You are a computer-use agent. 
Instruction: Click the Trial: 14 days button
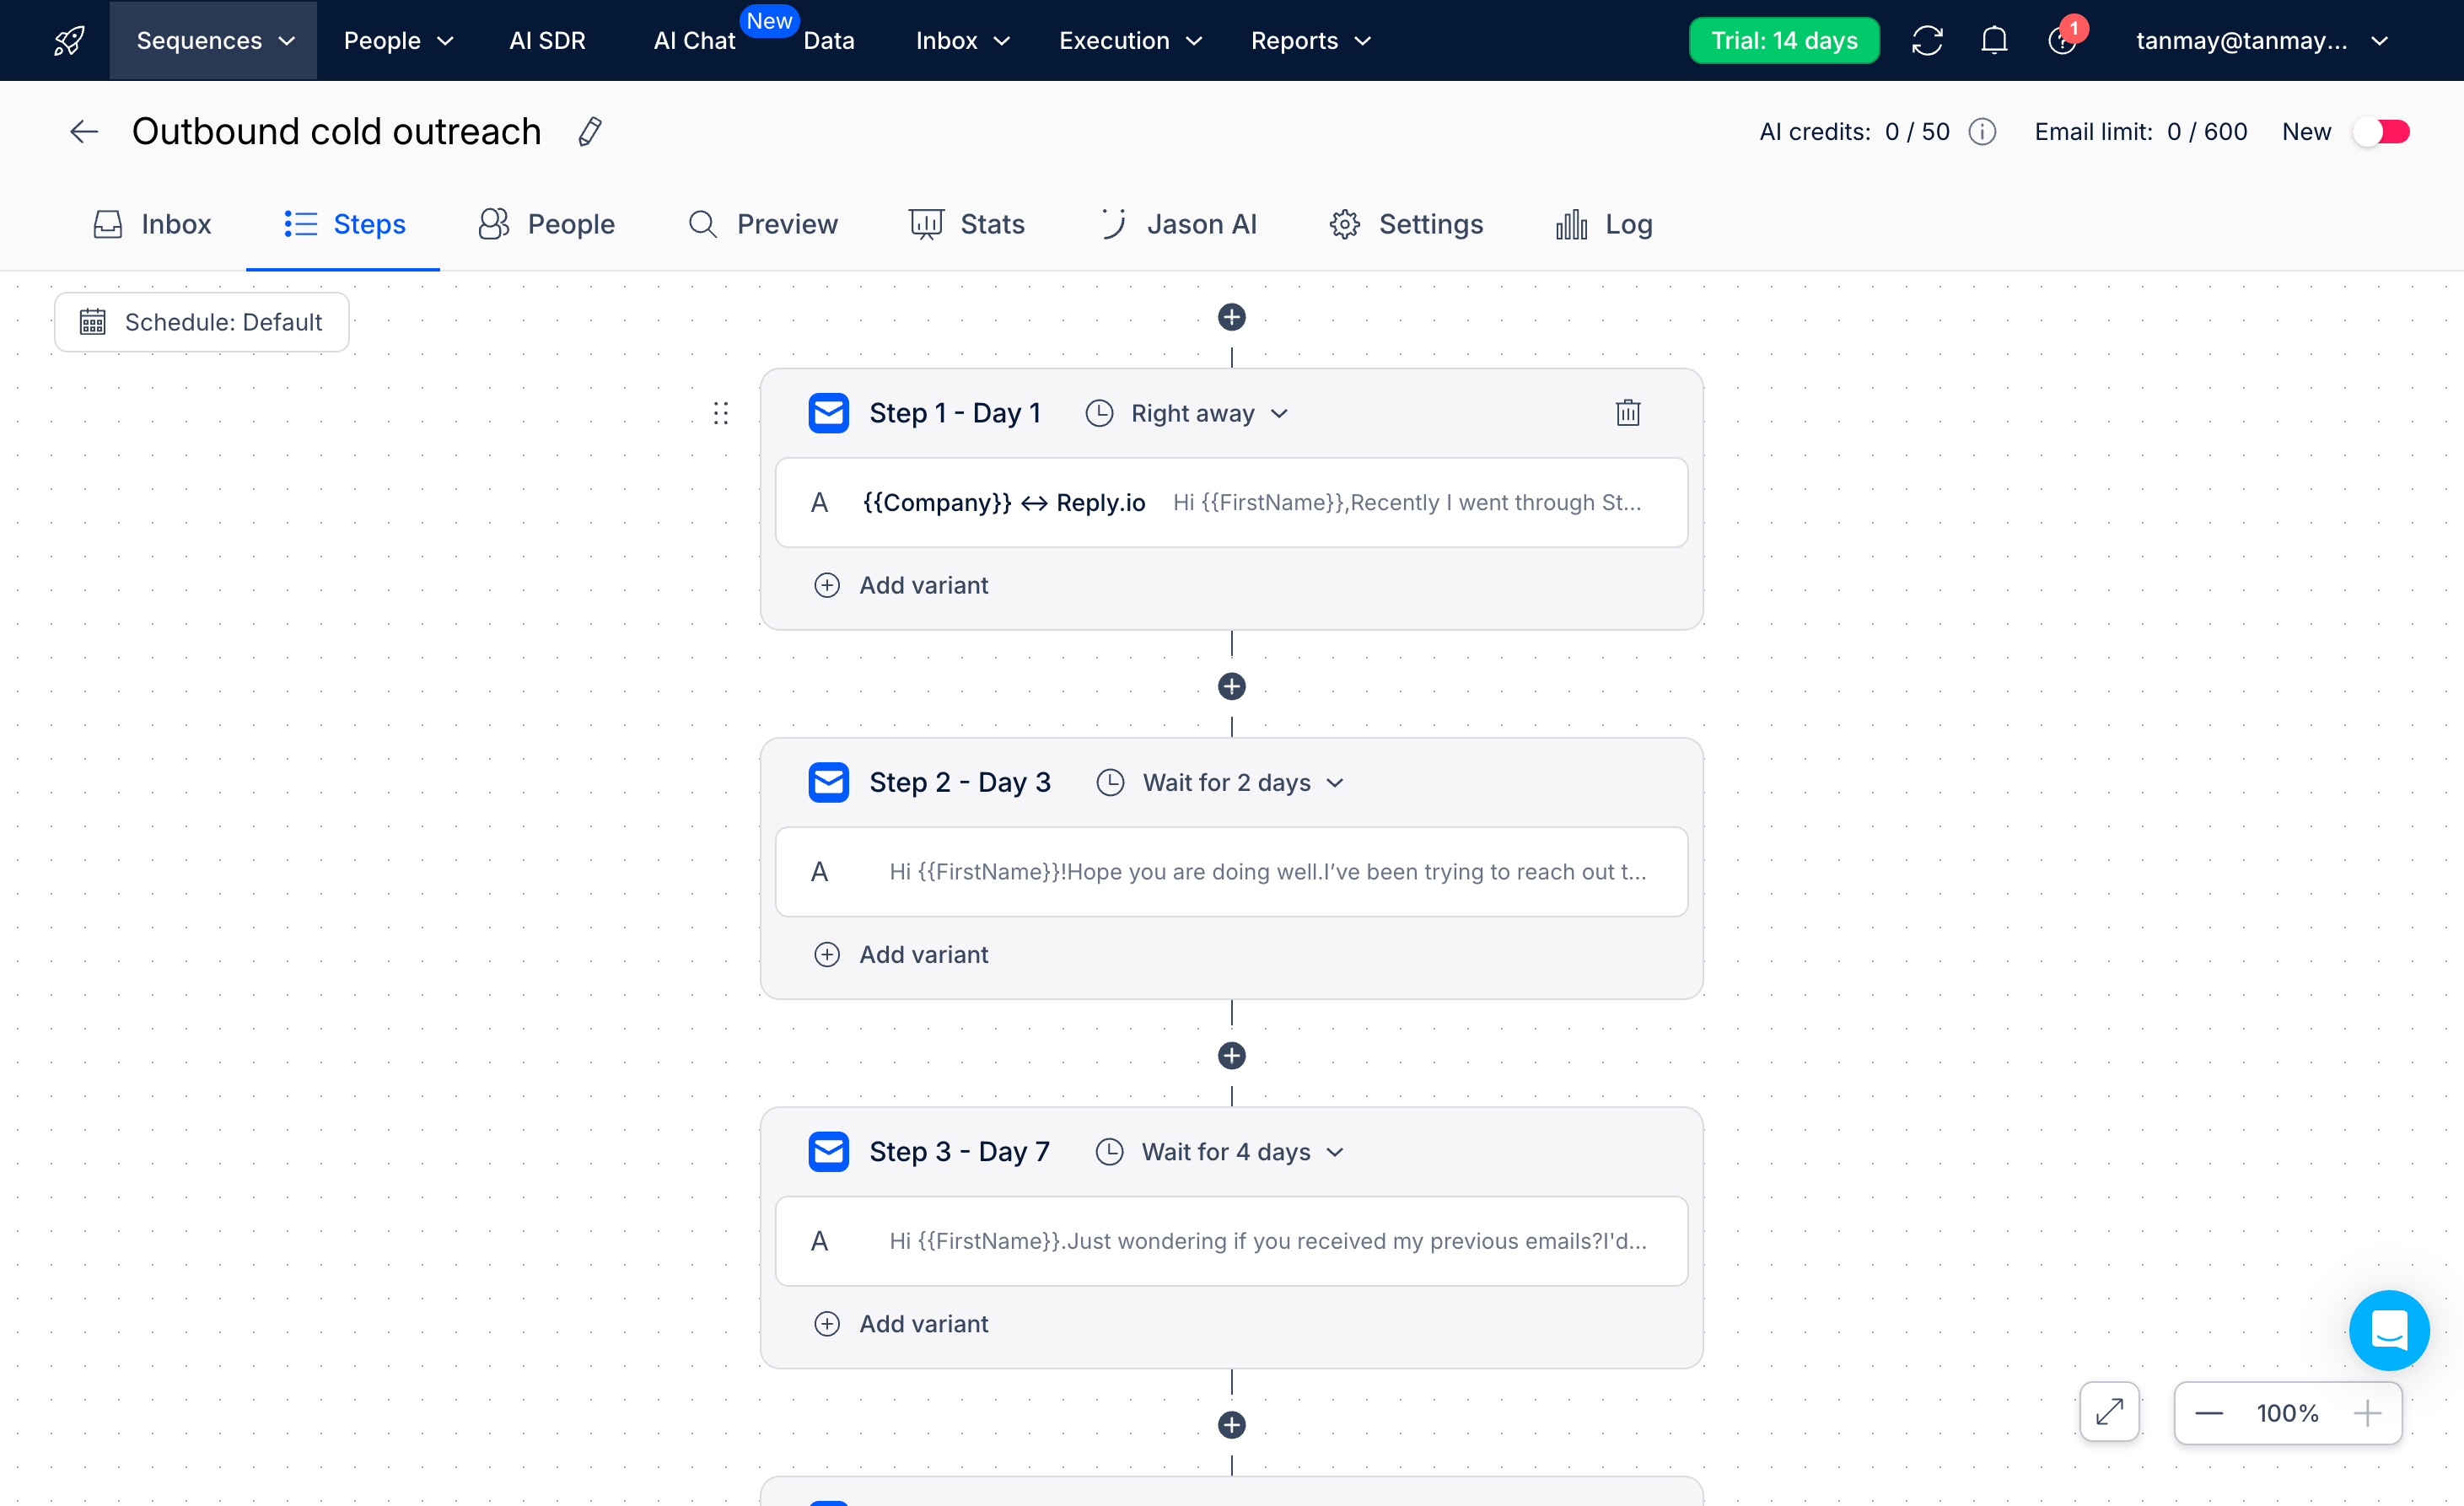[1783, 41]
